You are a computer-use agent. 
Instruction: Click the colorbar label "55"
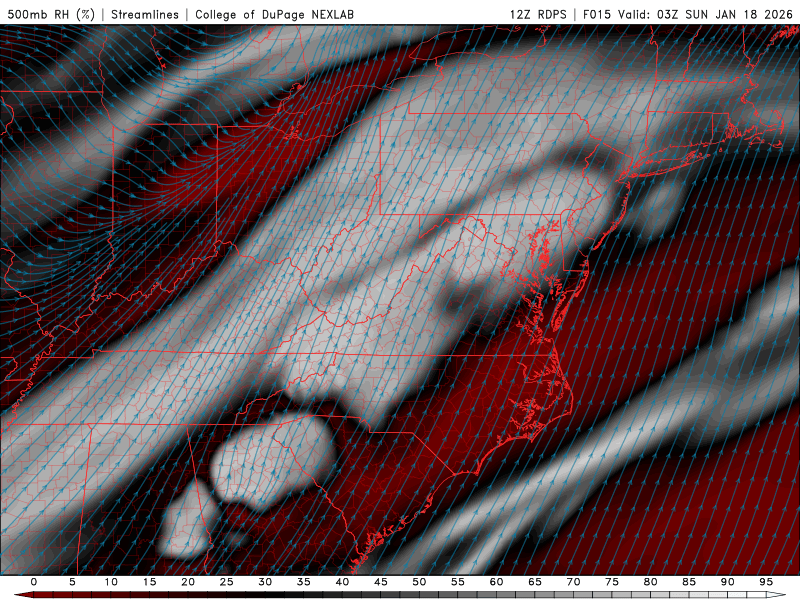(458, 582)
